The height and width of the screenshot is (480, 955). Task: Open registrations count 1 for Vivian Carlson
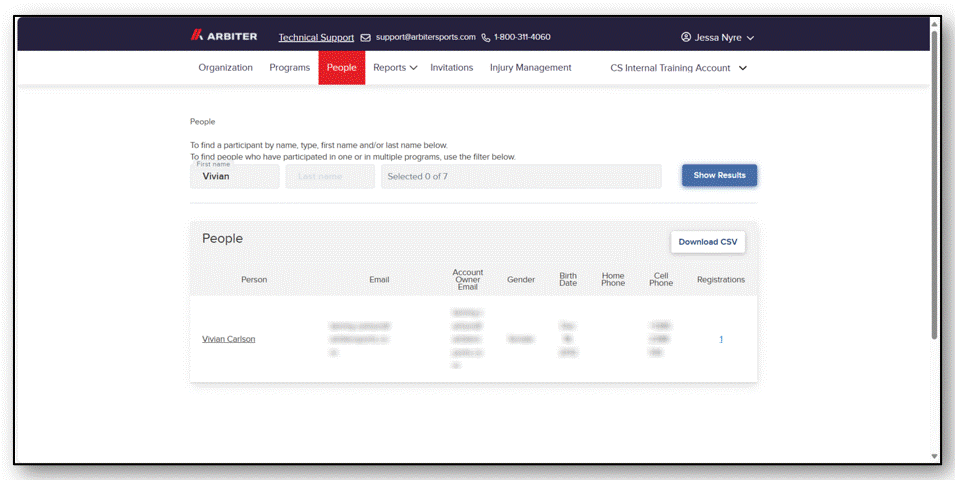(721, 339)
